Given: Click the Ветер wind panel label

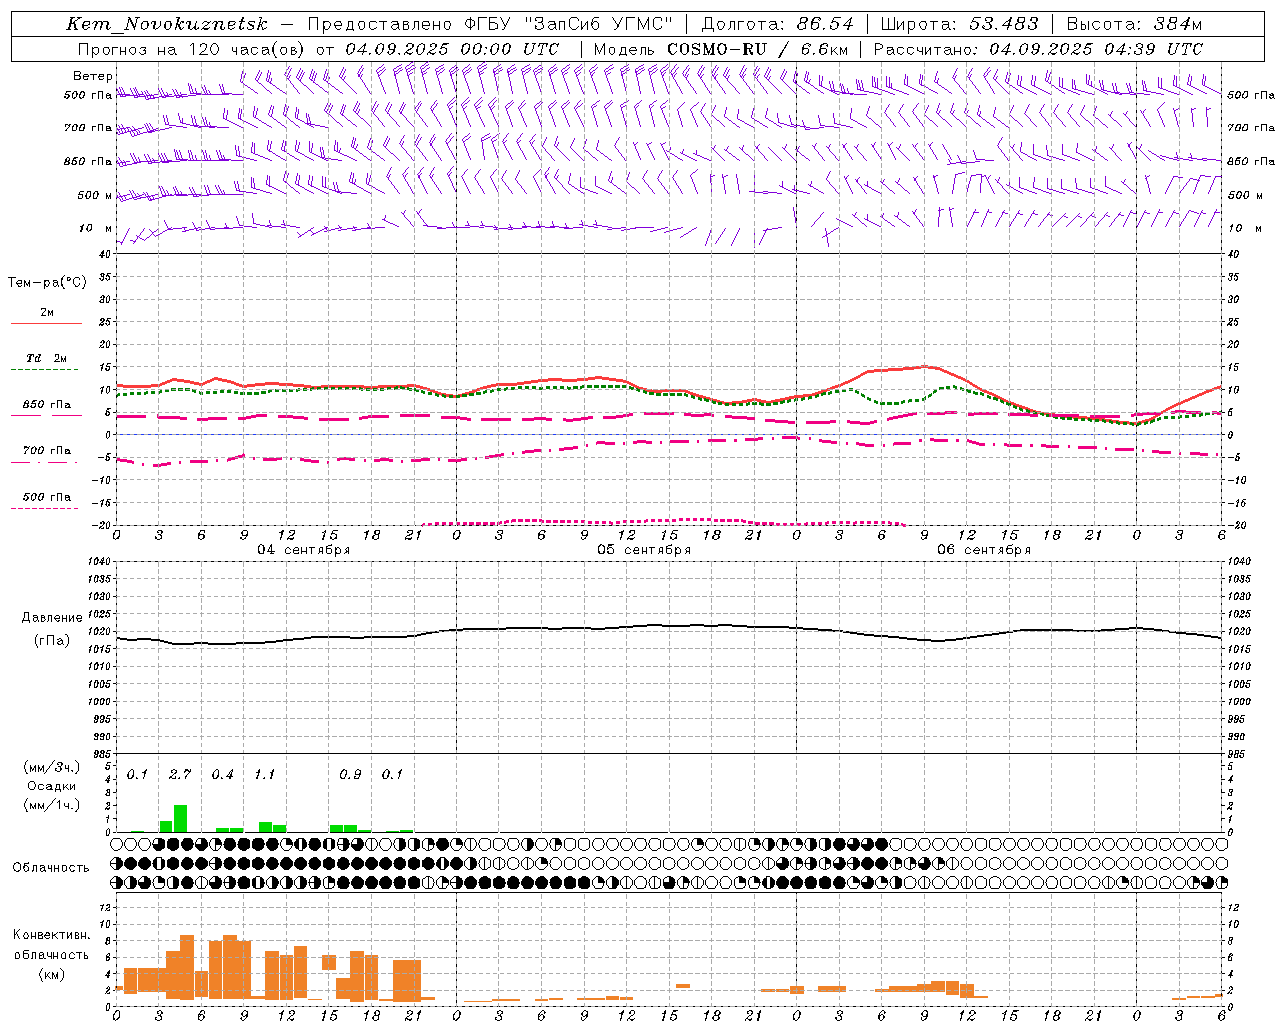Looking at the screenshot, I should click(92, 76).
